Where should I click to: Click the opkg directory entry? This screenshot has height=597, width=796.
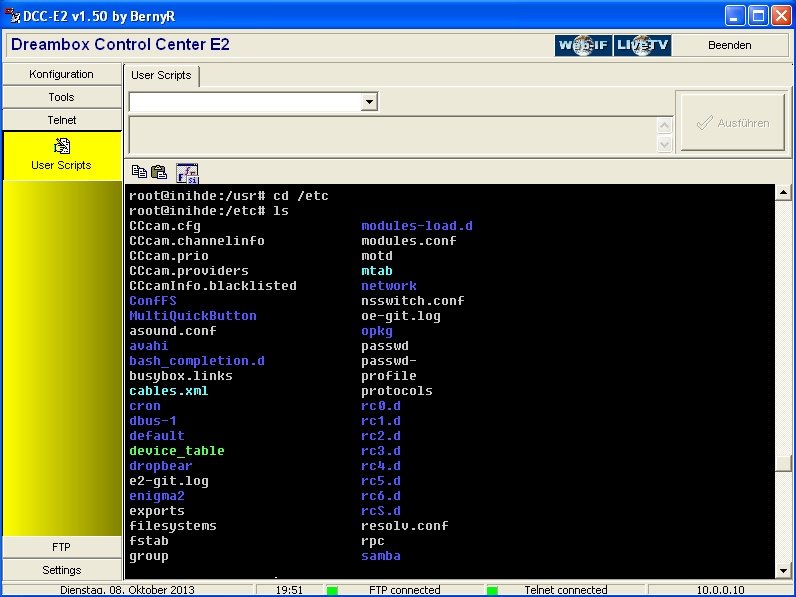(x=377, y=331)
